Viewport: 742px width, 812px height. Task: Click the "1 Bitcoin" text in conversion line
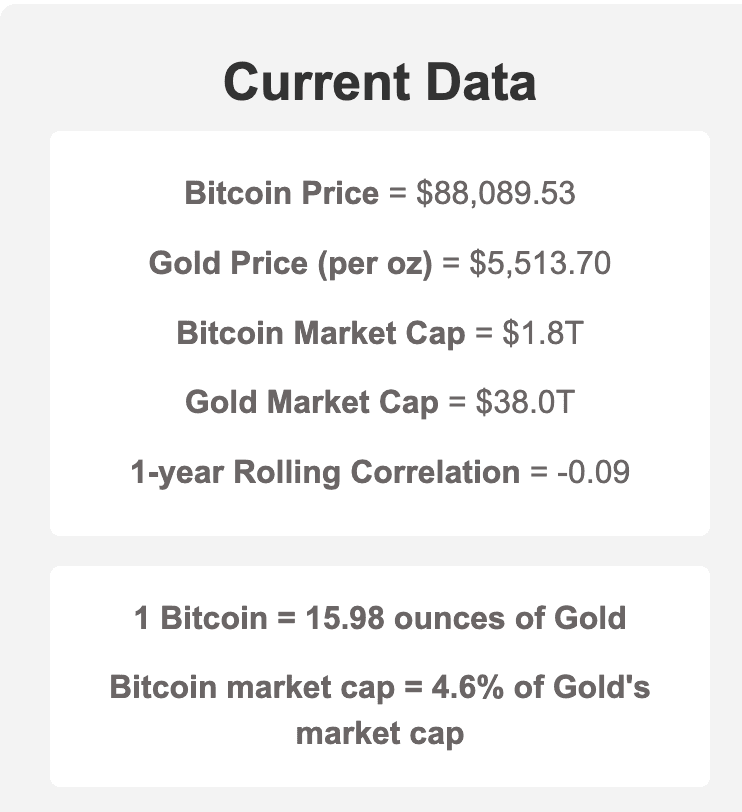[199, 618]
